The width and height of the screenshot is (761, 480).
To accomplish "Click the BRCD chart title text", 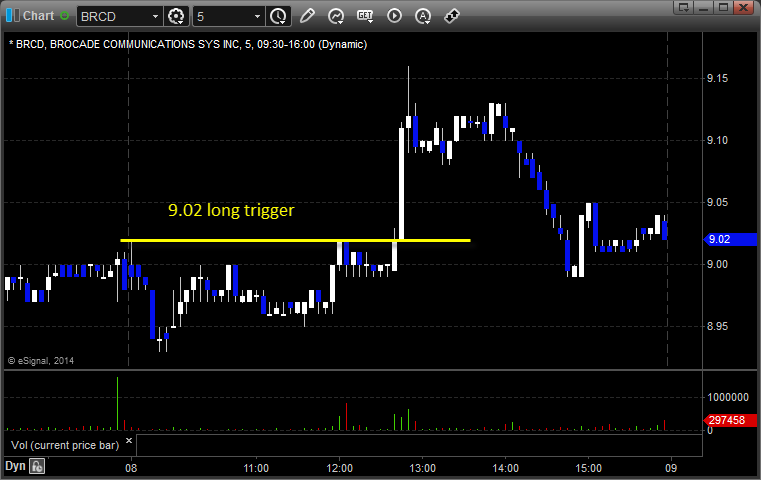I will 188,45.
